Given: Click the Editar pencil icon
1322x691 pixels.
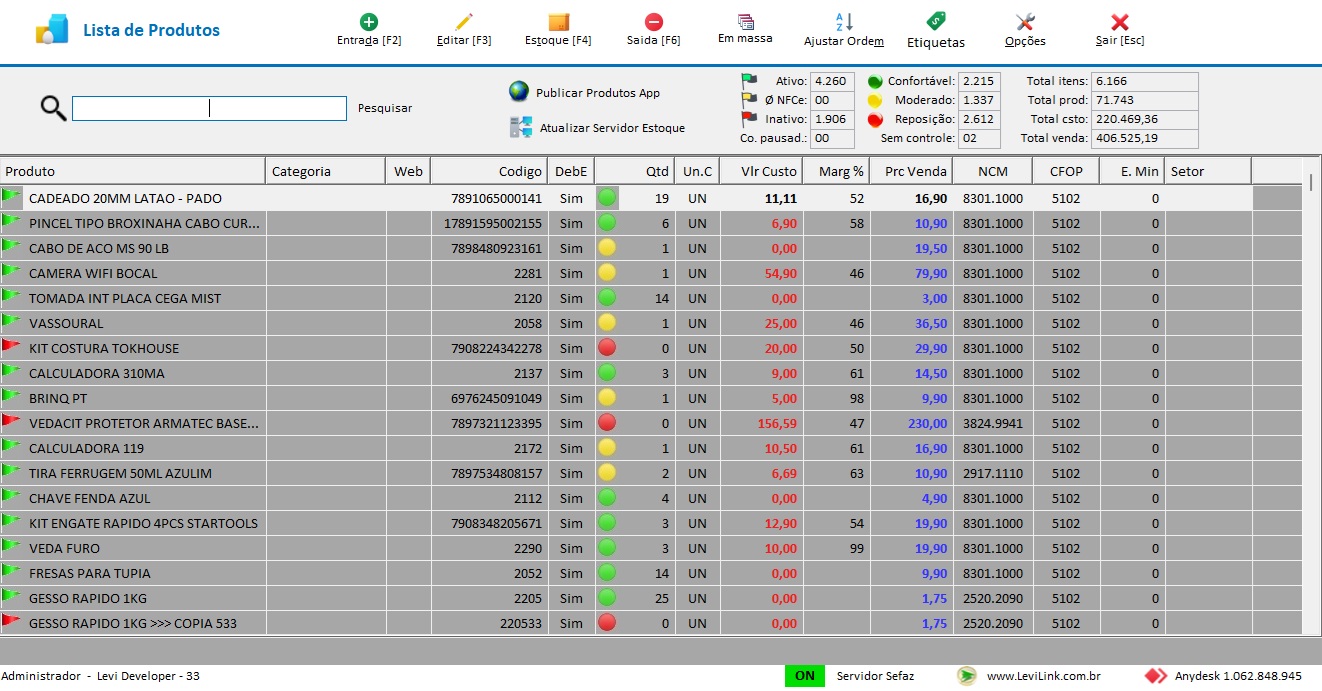Looking at the screenshot, I should [464, 22].
